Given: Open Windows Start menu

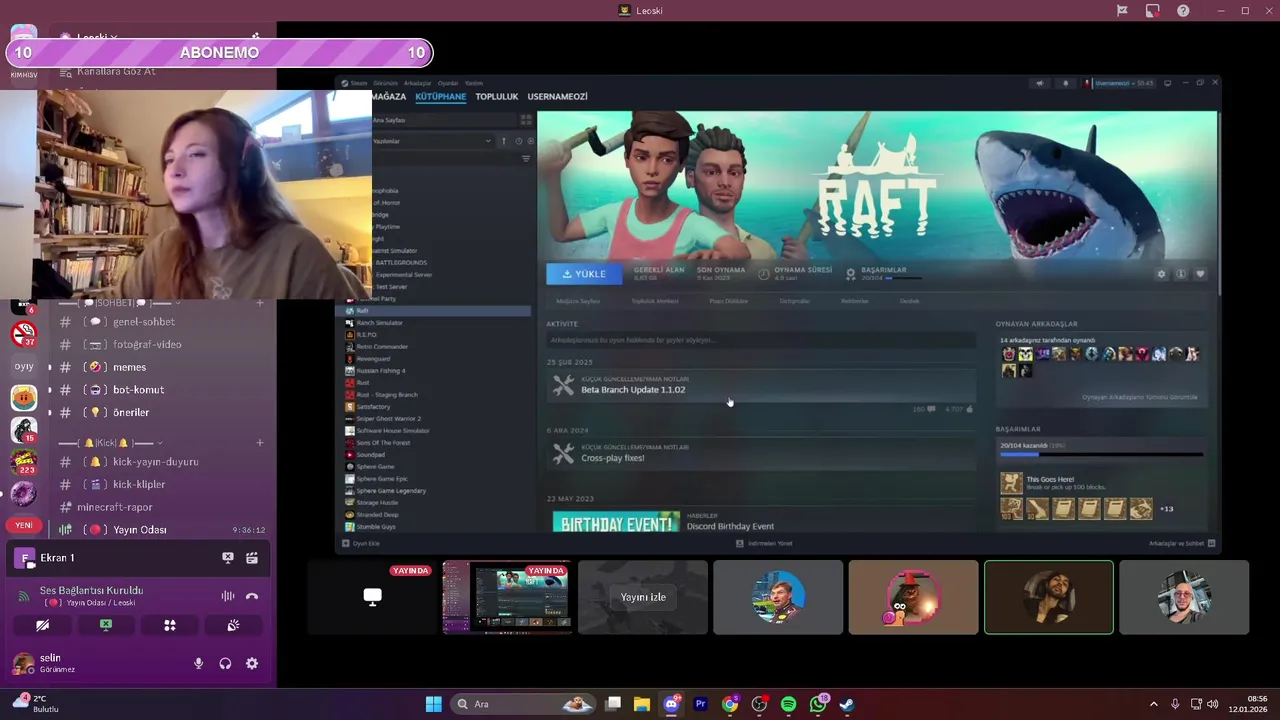Looking at the screenshot, I should [433, 704].
